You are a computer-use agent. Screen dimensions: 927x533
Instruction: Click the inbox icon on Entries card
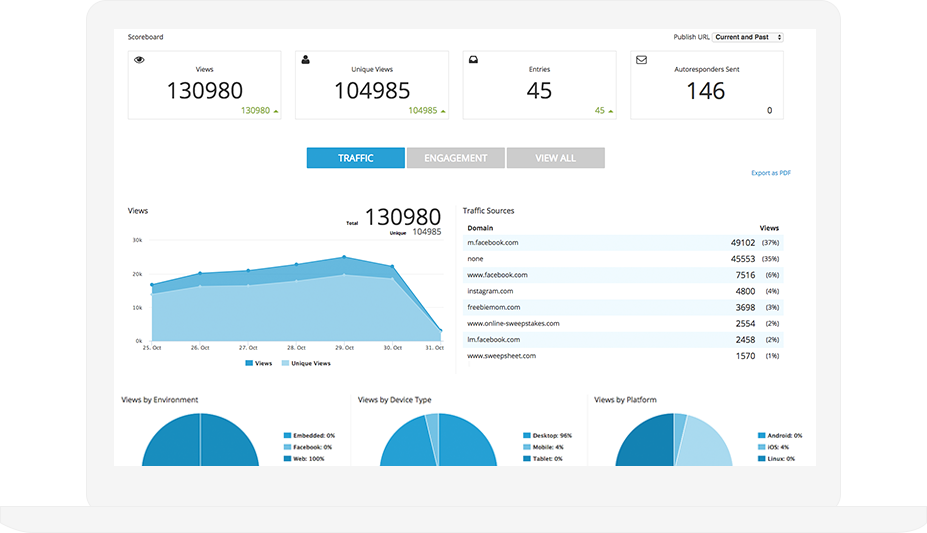click(x=473, y=60)
